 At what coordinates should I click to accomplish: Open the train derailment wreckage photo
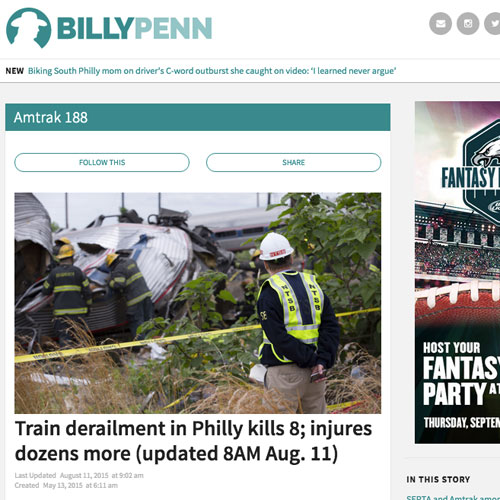198,303
